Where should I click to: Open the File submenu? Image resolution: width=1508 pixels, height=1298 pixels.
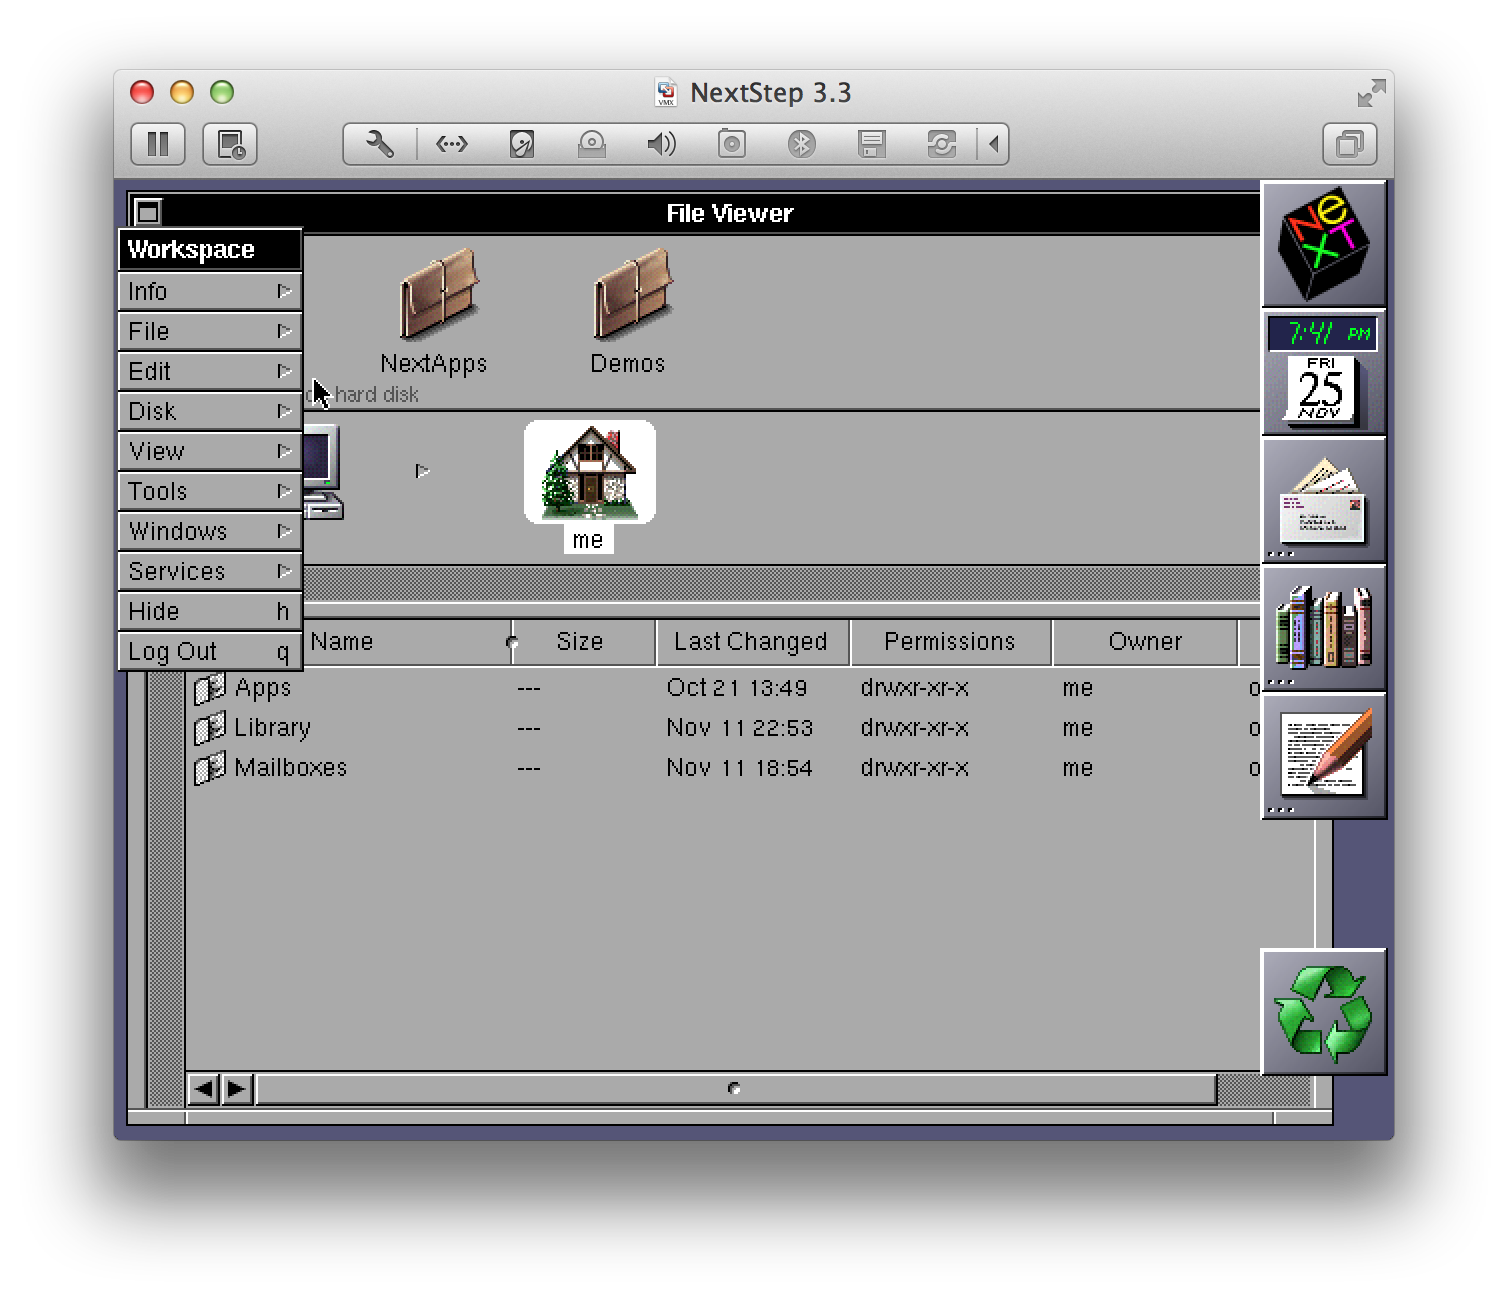[210, 331]
